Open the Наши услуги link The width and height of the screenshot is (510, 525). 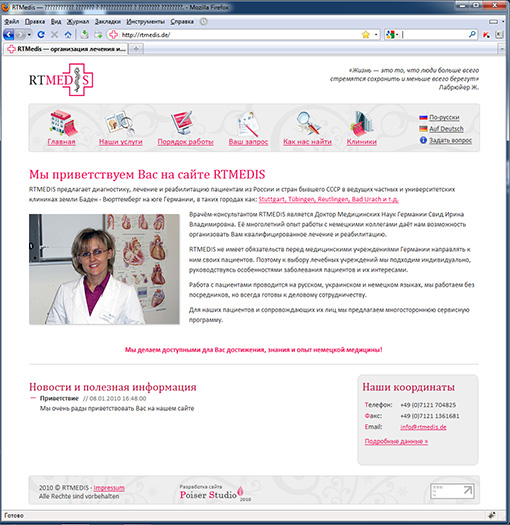click(x=121, y=142)
